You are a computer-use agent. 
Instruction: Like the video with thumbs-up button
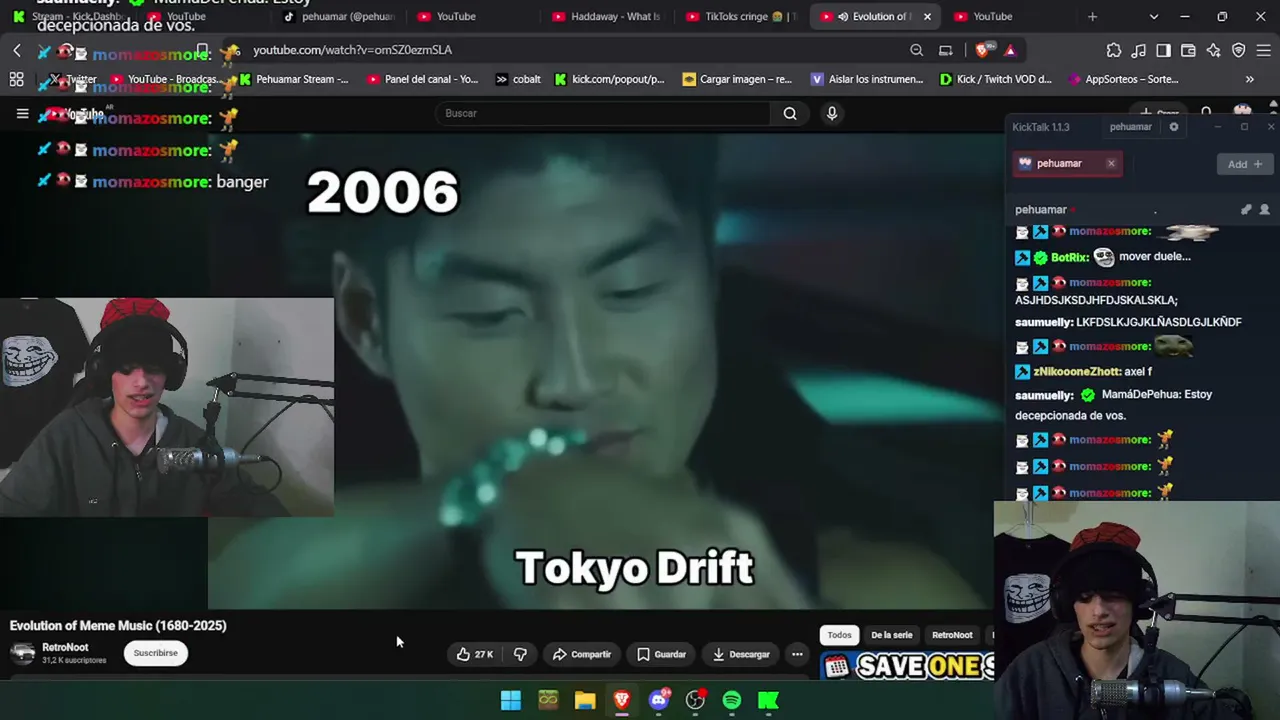coord(475,654)
